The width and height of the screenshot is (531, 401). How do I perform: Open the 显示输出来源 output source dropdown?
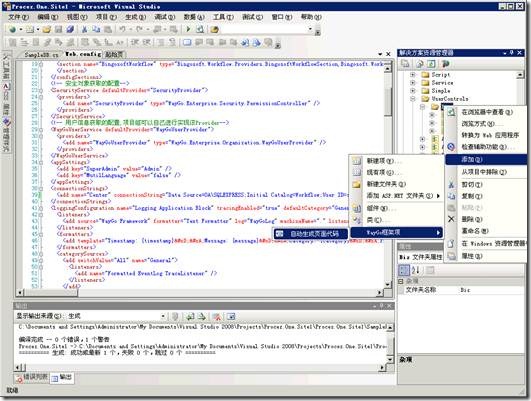point(163,316)
